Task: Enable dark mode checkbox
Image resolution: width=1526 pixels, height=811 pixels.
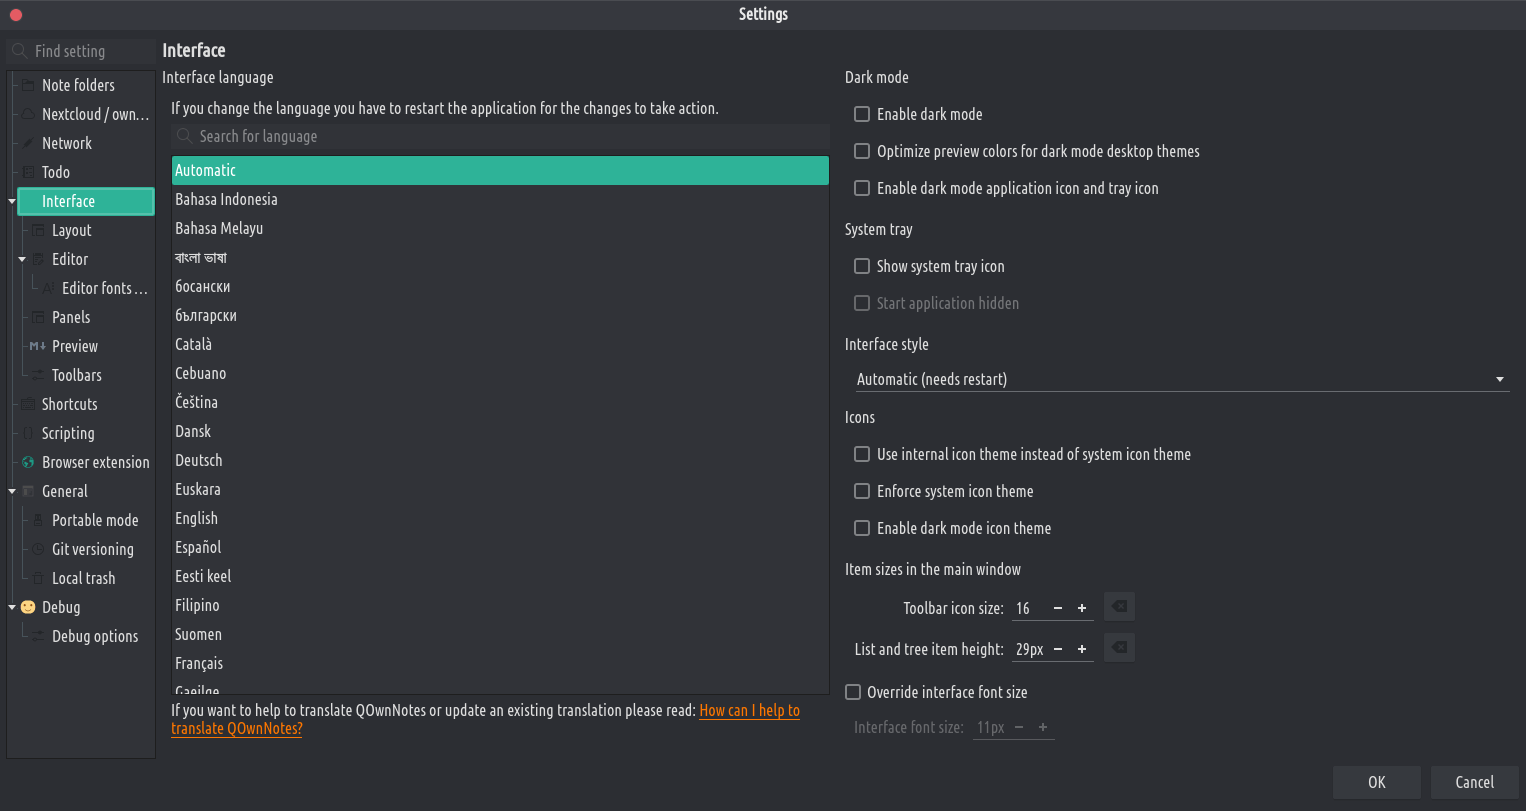Action: tap(861, 114)
